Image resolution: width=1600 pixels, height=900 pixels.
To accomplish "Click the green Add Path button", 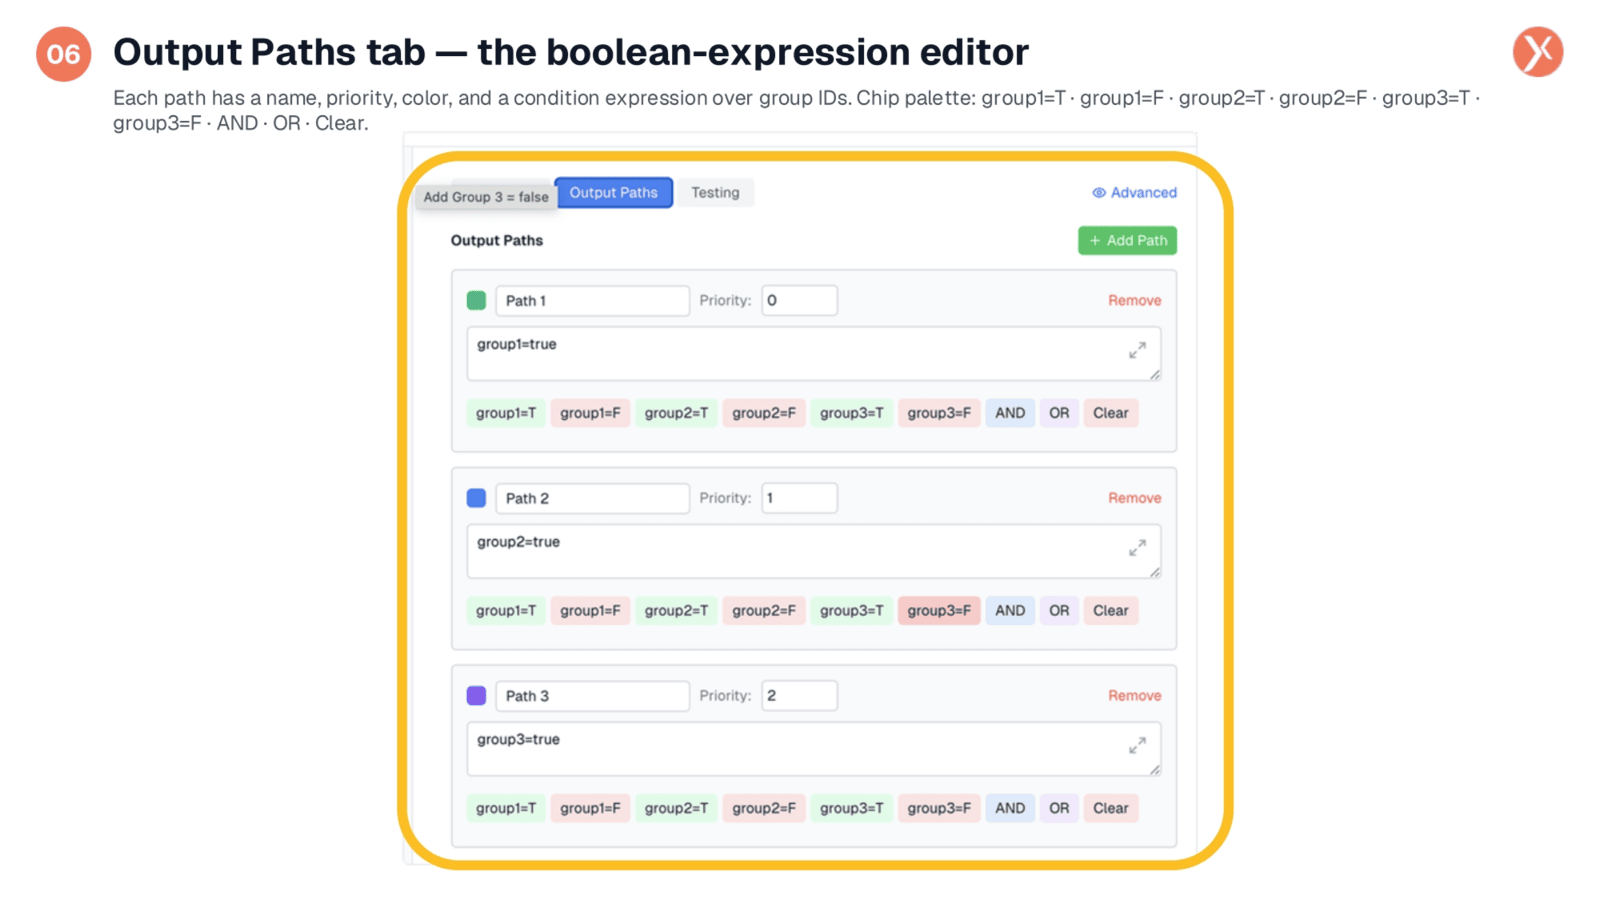I will pos(1127,240).
